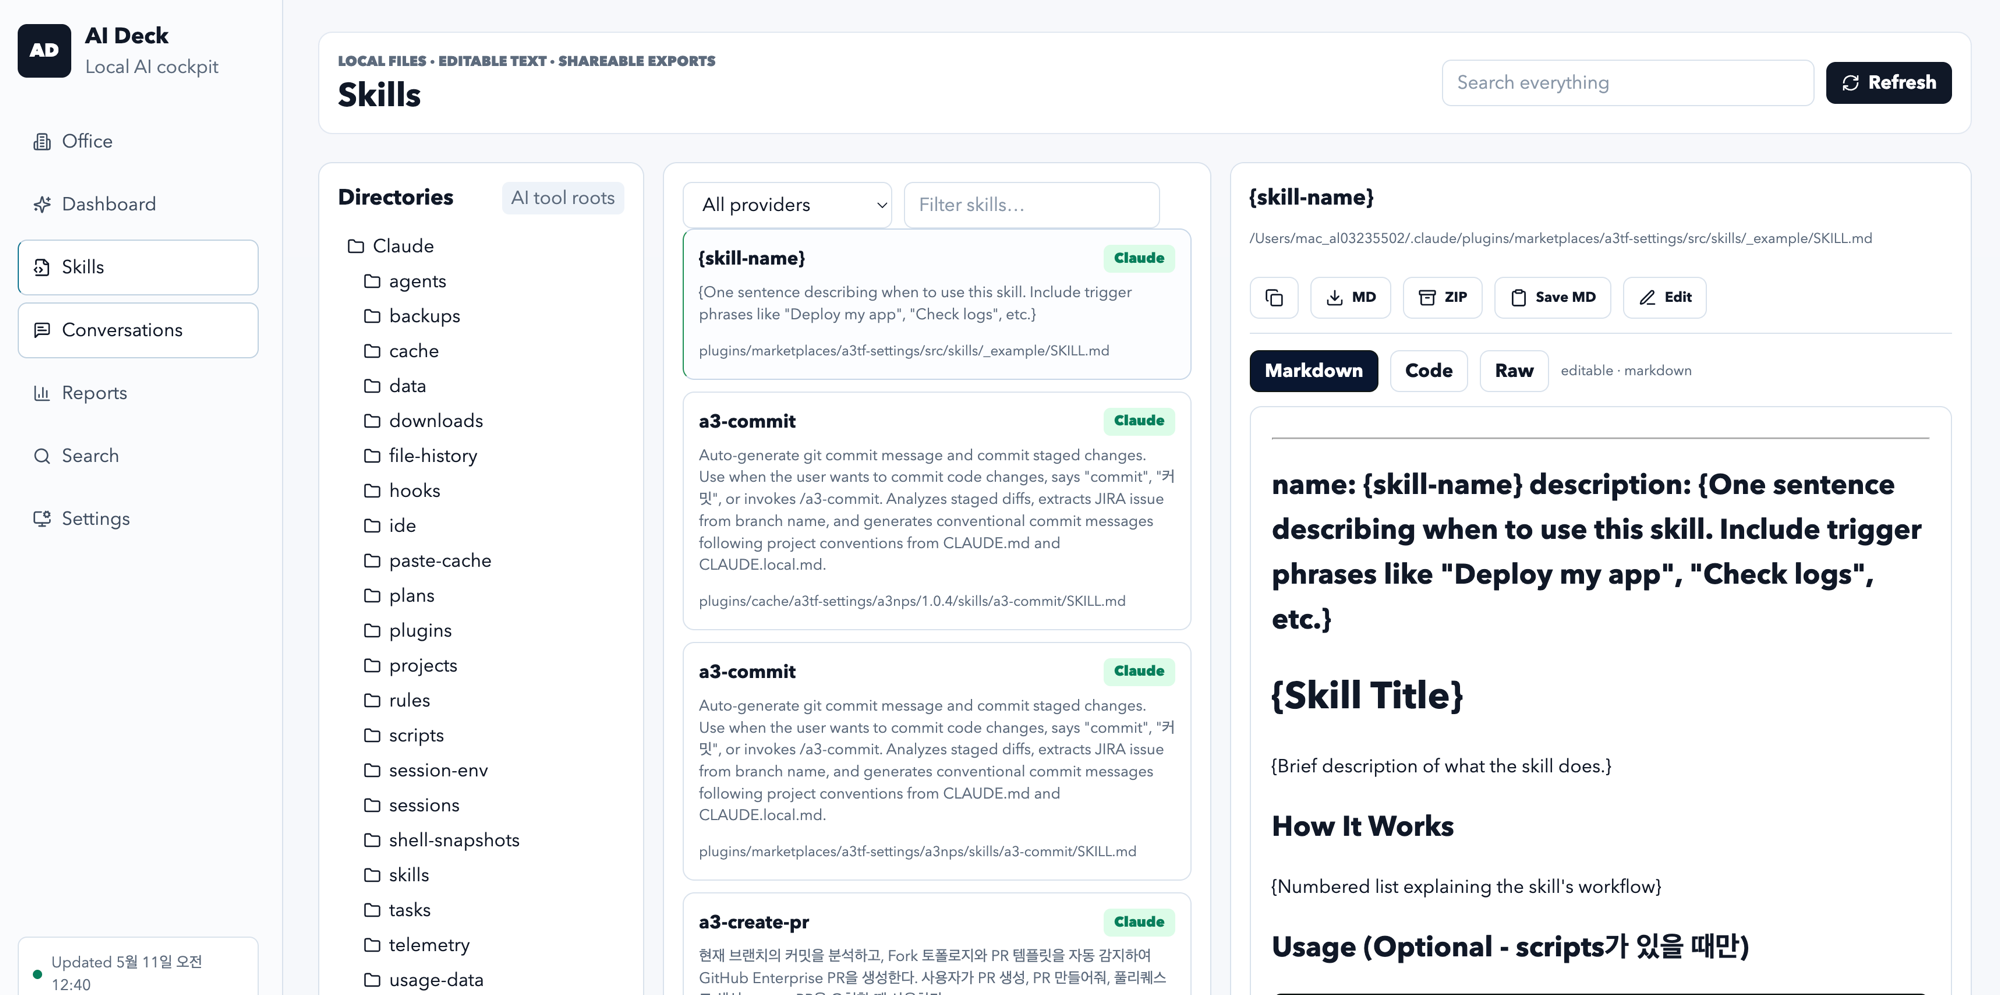The width and height of the screenshot is (2000, 995).
Task: Open the ide directory
Action: [x=402, y=526]
